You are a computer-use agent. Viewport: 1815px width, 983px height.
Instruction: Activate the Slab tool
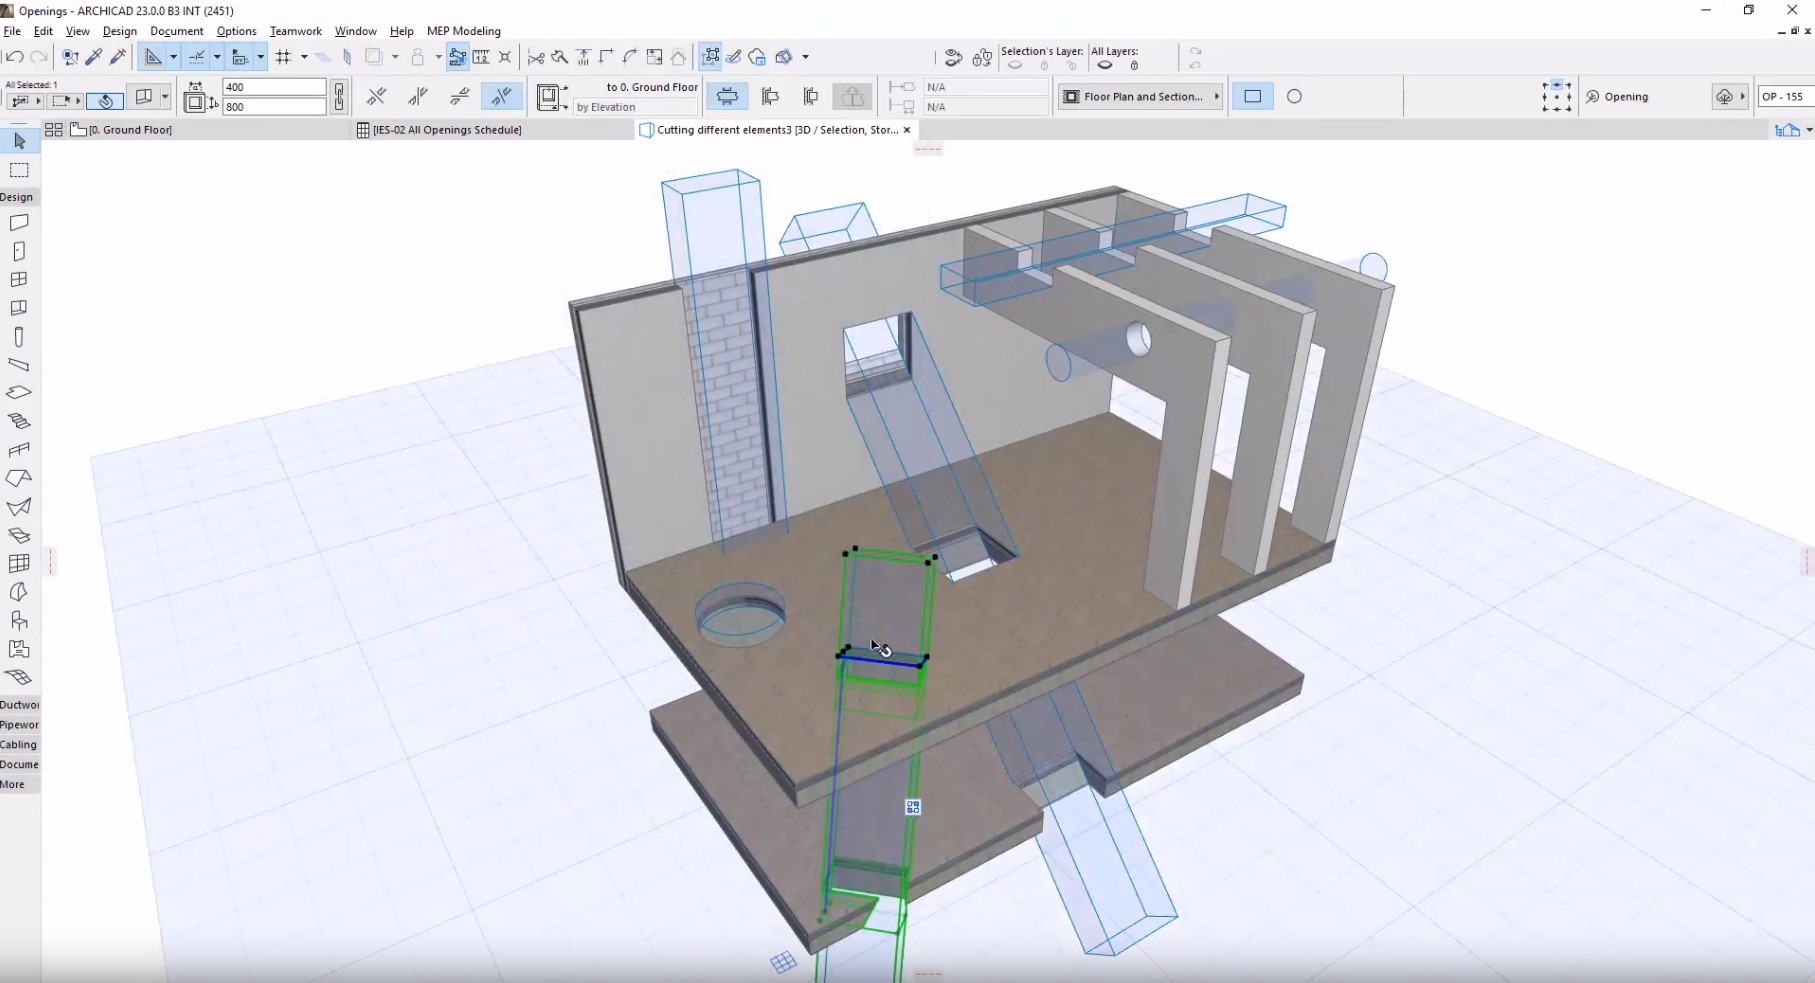(x=19, y=393)
